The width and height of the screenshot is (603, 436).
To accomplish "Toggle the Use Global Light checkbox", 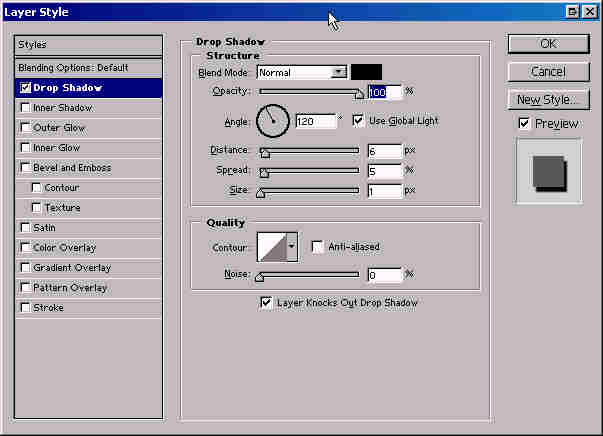I will tap(359, 121).
